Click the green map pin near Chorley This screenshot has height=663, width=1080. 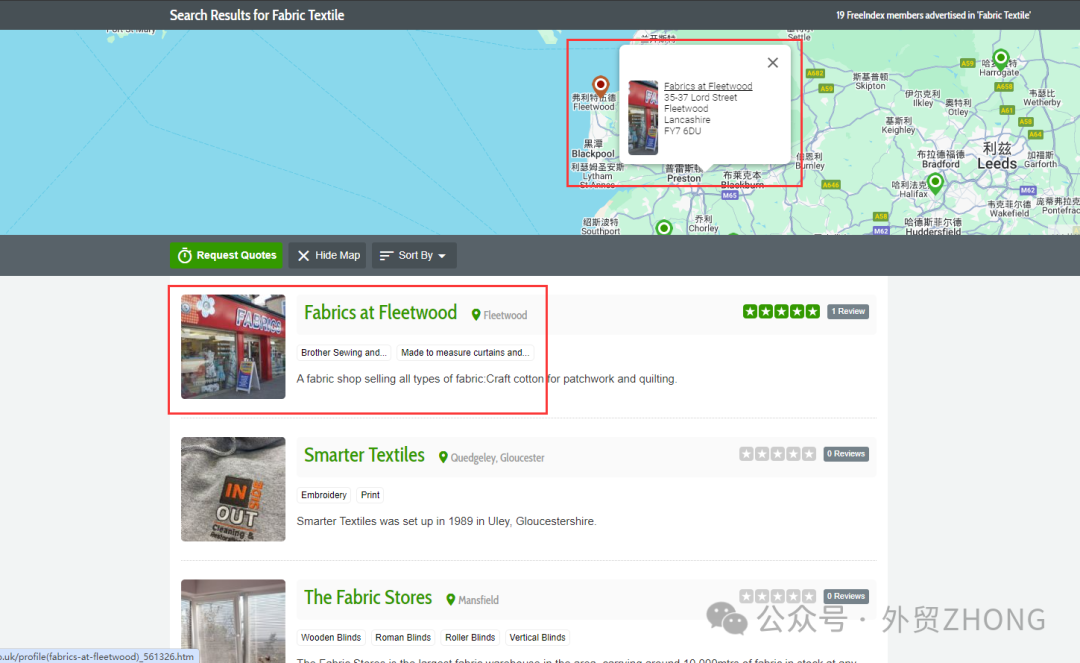[x=664, y=229]
